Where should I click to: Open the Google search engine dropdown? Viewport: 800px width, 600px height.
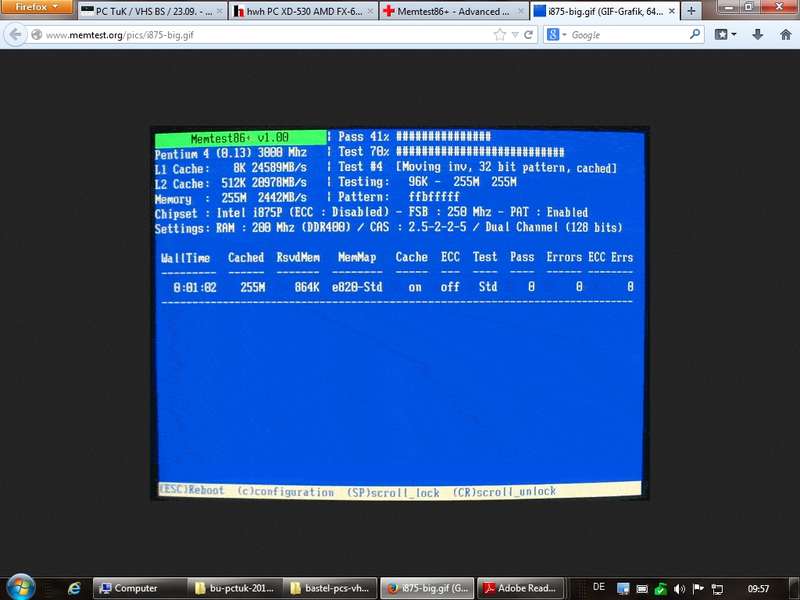coord(556,35)
